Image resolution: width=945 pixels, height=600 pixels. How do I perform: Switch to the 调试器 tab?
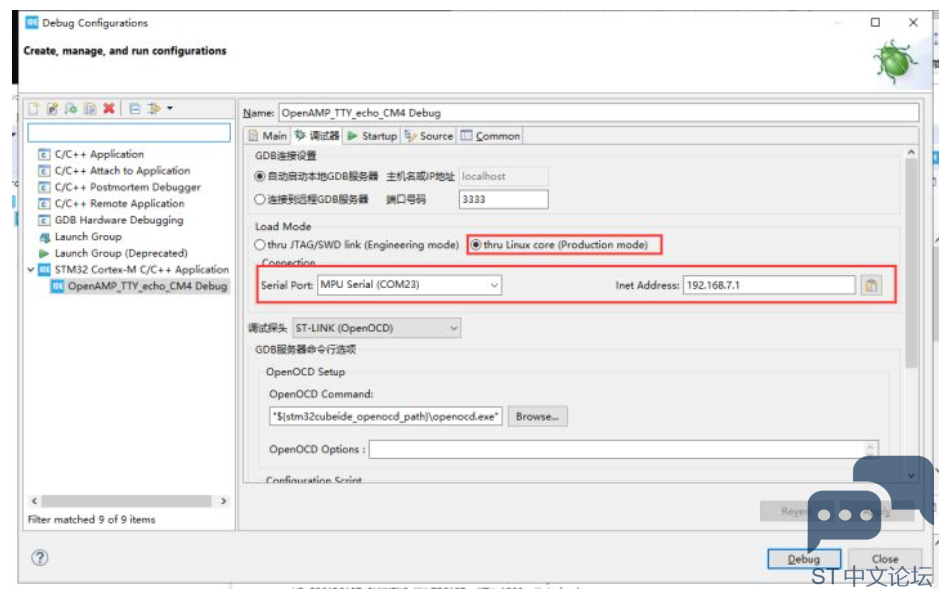coord(317,136)
